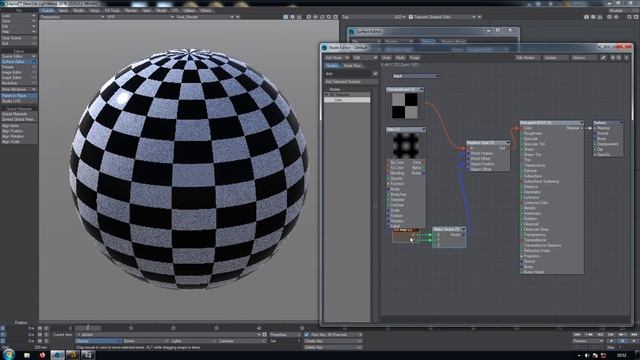The height and width of the screenshot is (360, 640).
Task: Click the timeline frame slider handle
Action: click(x=88, y=327)
